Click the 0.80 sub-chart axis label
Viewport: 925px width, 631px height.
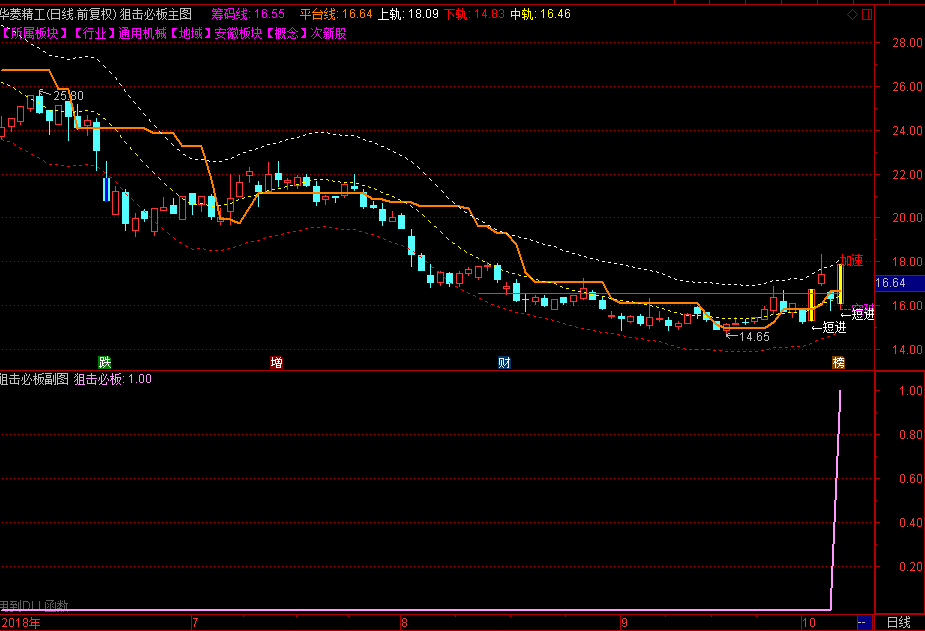[911, 435]
